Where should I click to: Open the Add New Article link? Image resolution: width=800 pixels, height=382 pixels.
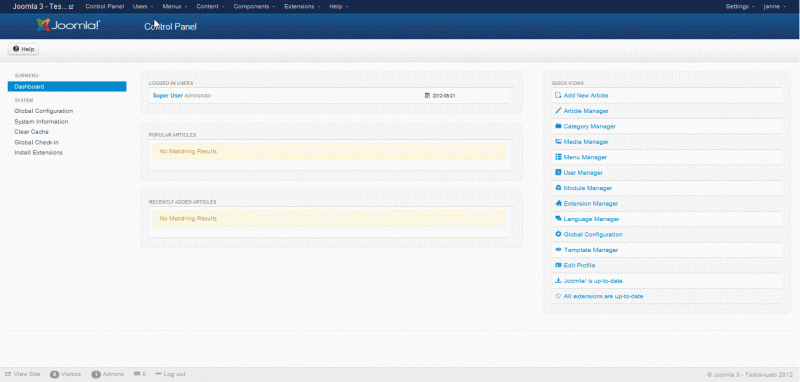coord(586,95)
